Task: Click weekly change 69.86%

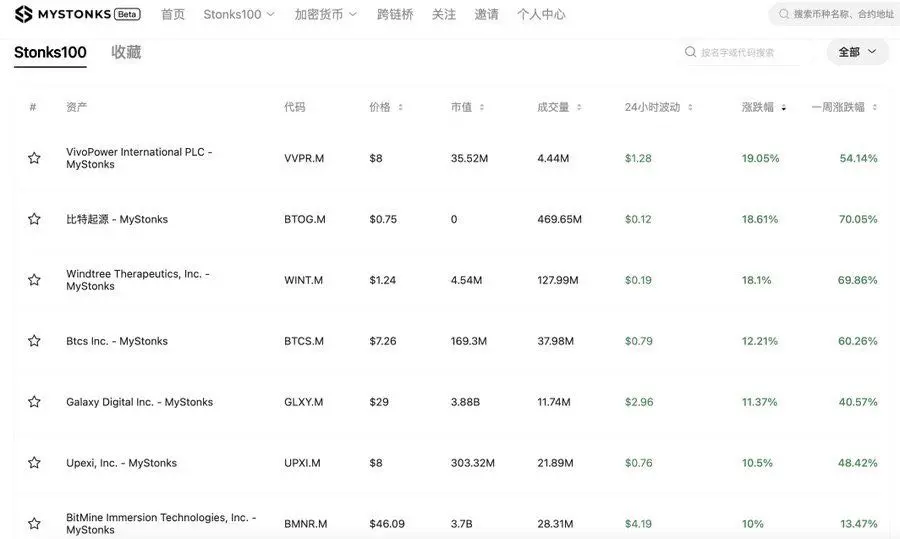Action: pos(858,280)
